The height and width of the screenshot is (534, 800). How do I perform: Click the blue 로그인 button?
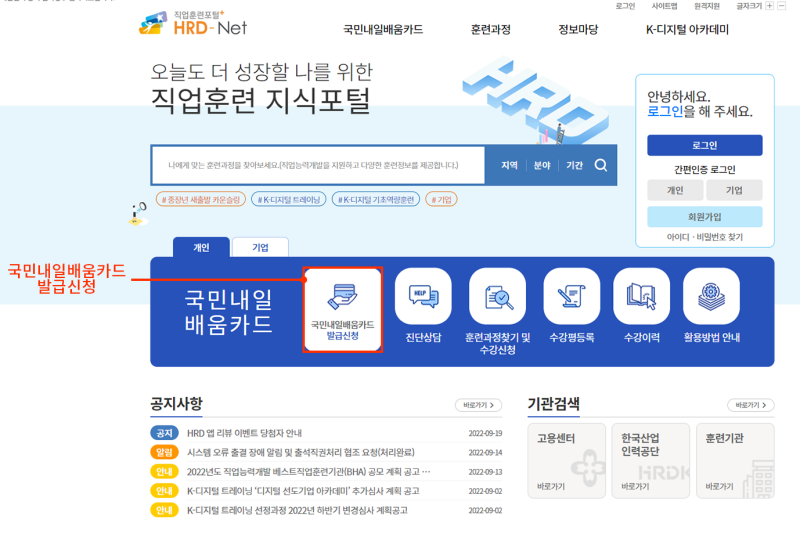click(705, 145)
